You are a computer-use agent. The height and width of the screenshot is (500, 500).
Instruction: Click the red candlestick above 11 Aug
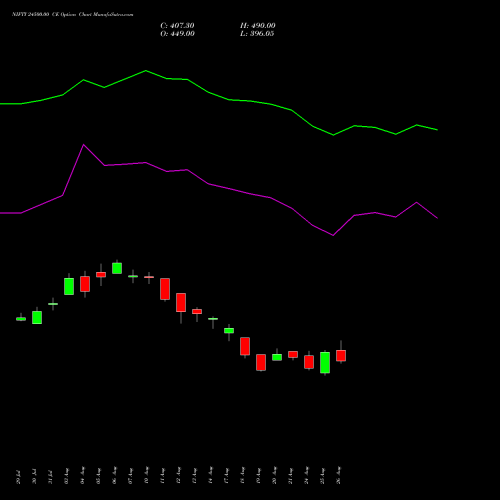pos(165,289)
